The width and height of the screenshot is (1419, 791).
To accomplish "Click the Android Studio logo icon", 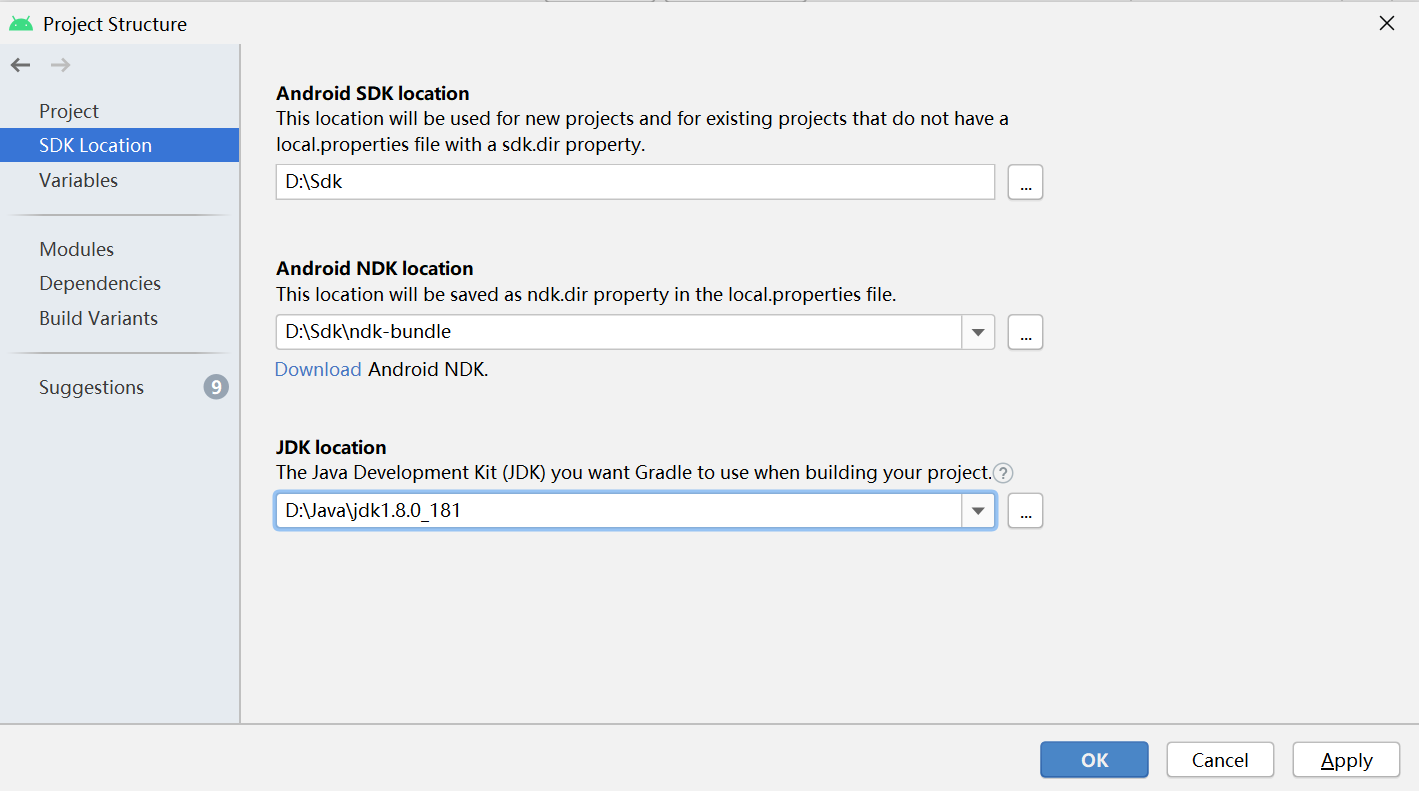I will tap(22, 22).
